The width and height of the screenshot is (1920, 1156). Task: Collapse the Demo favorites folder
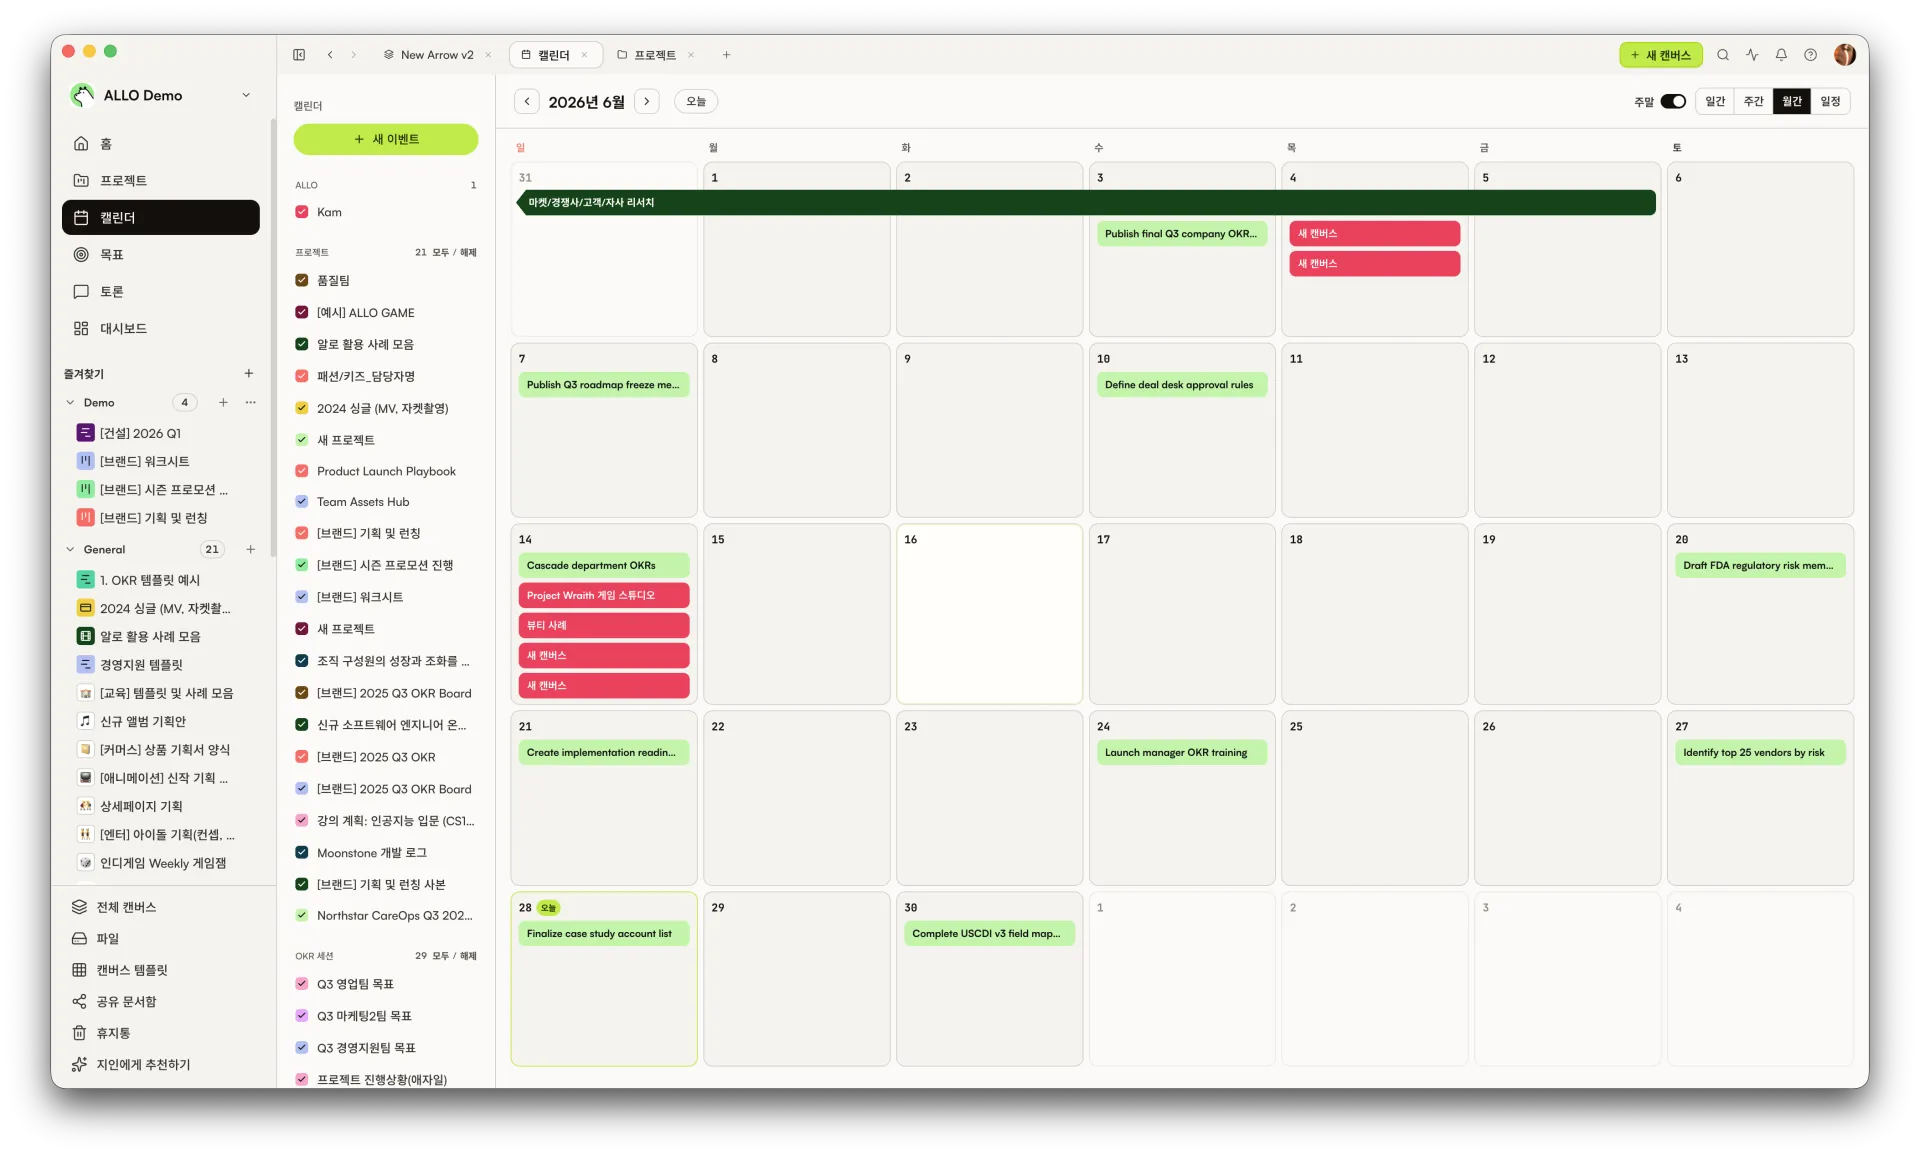pos(70,403)
